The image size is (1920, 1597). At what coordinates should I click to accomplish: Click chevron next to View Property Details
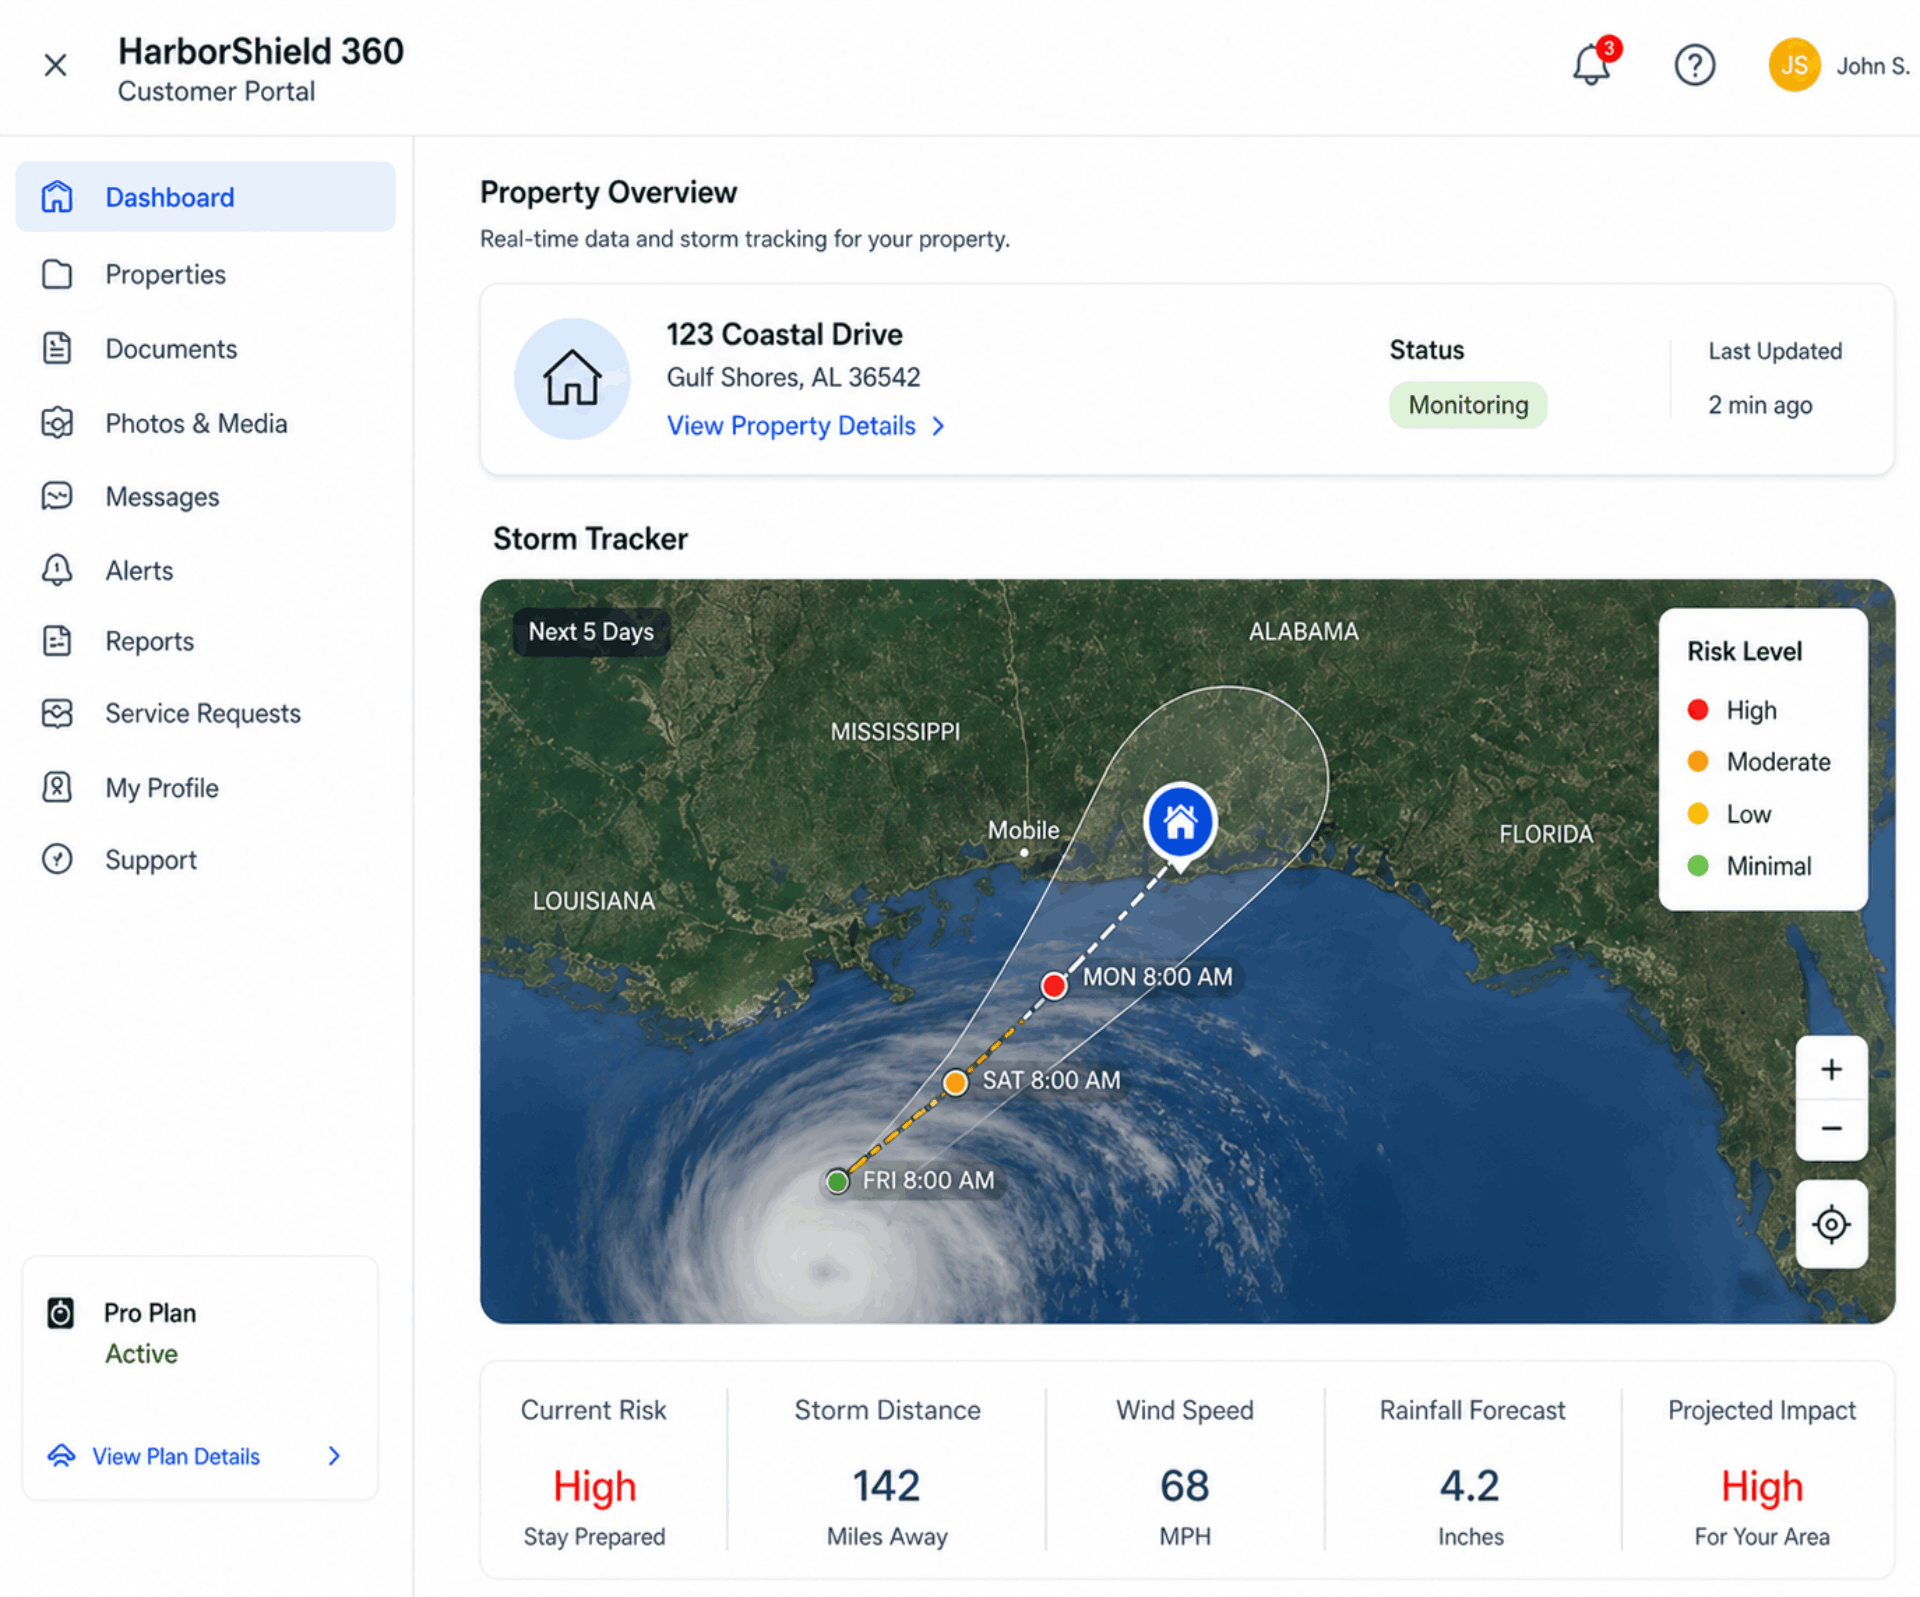pos(938,426)
